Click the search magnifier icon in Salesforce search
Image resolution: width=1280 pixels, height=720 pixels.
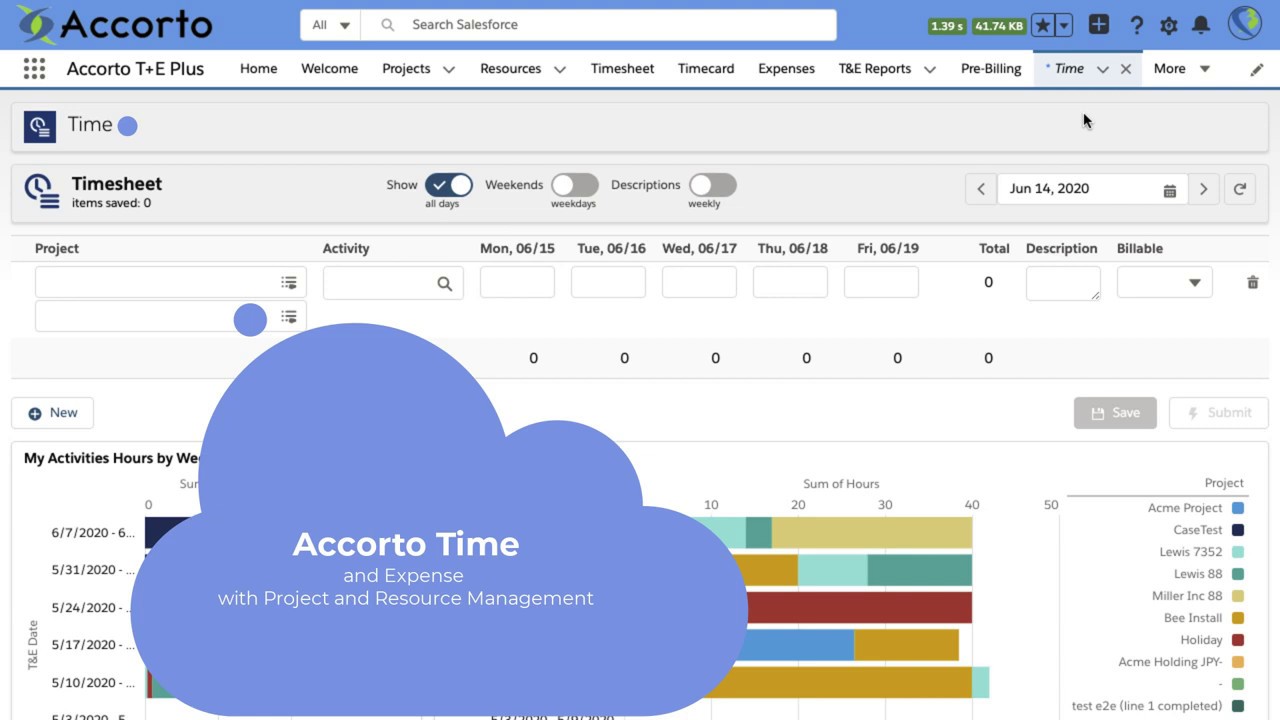click(388, 25)
